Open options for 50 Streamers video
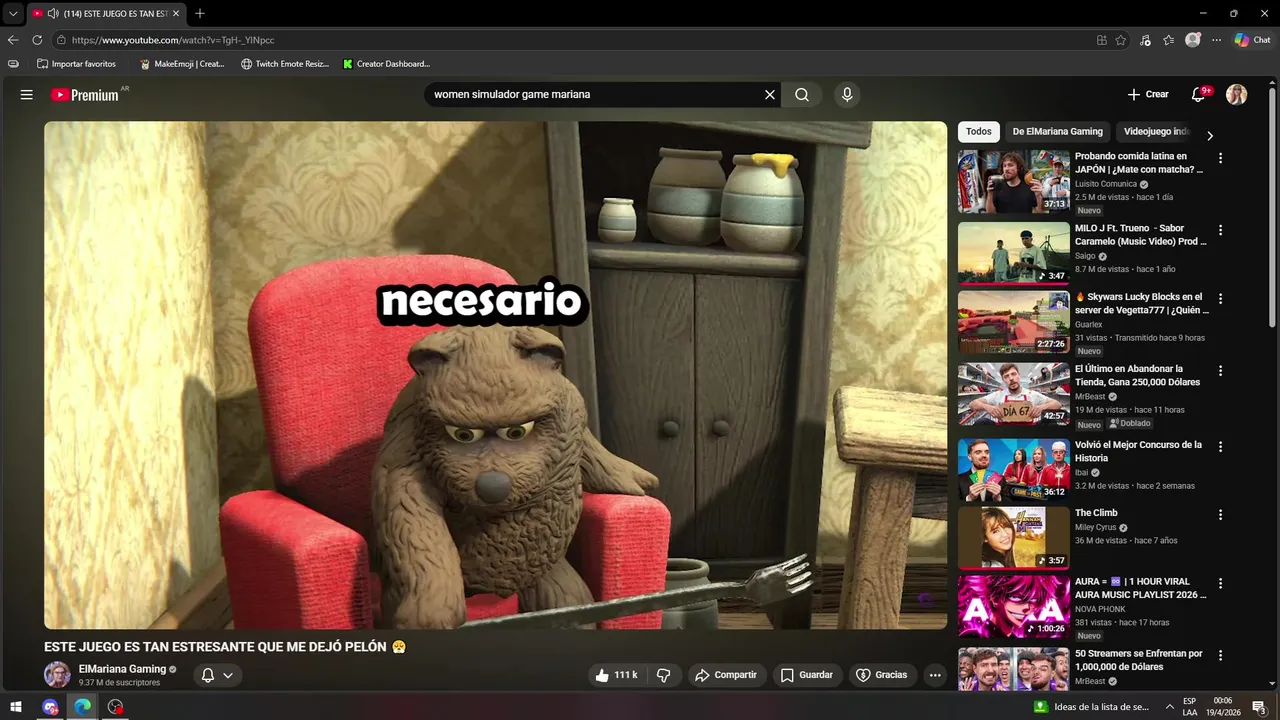 click(x=1220, y=656)
